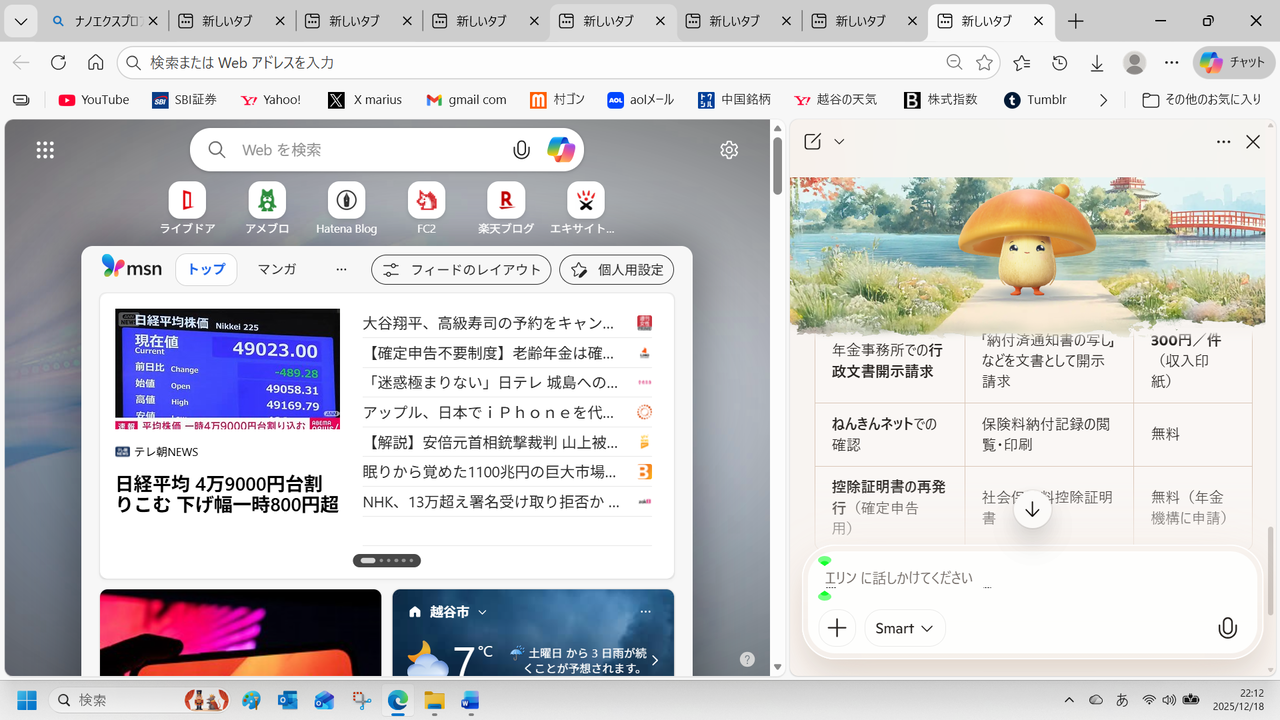
Task: Reload the current page
Action: click(x=58, y=62)
